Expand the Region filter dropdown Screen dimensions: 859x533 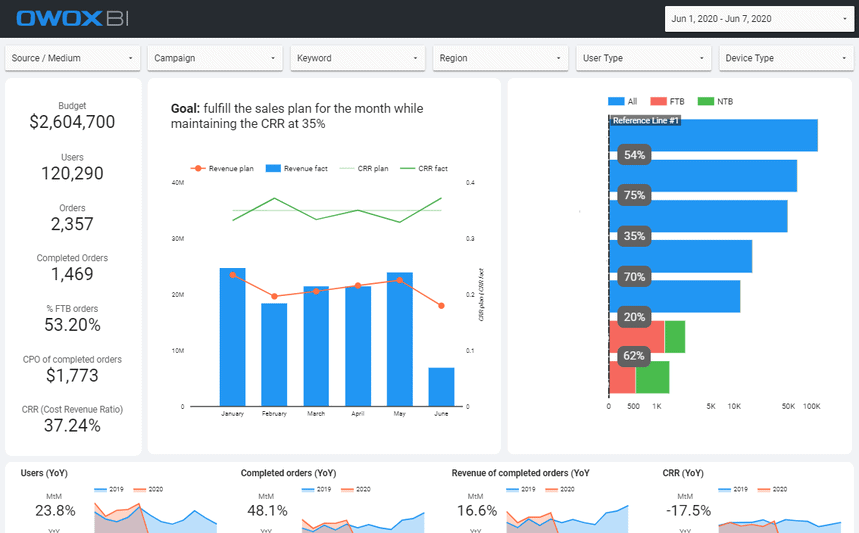[x=500, y=58]
